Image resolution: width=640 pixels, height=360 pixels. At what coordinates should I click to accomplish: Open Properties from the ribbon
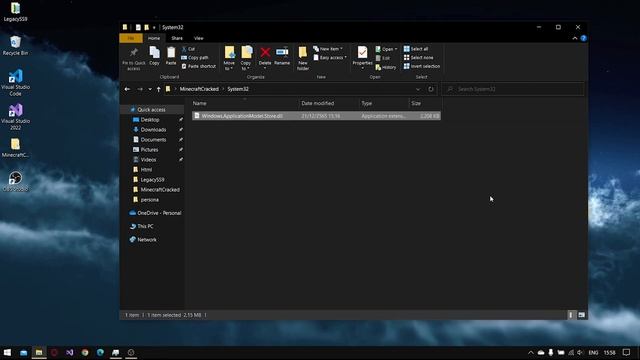[x=362, y=56]
